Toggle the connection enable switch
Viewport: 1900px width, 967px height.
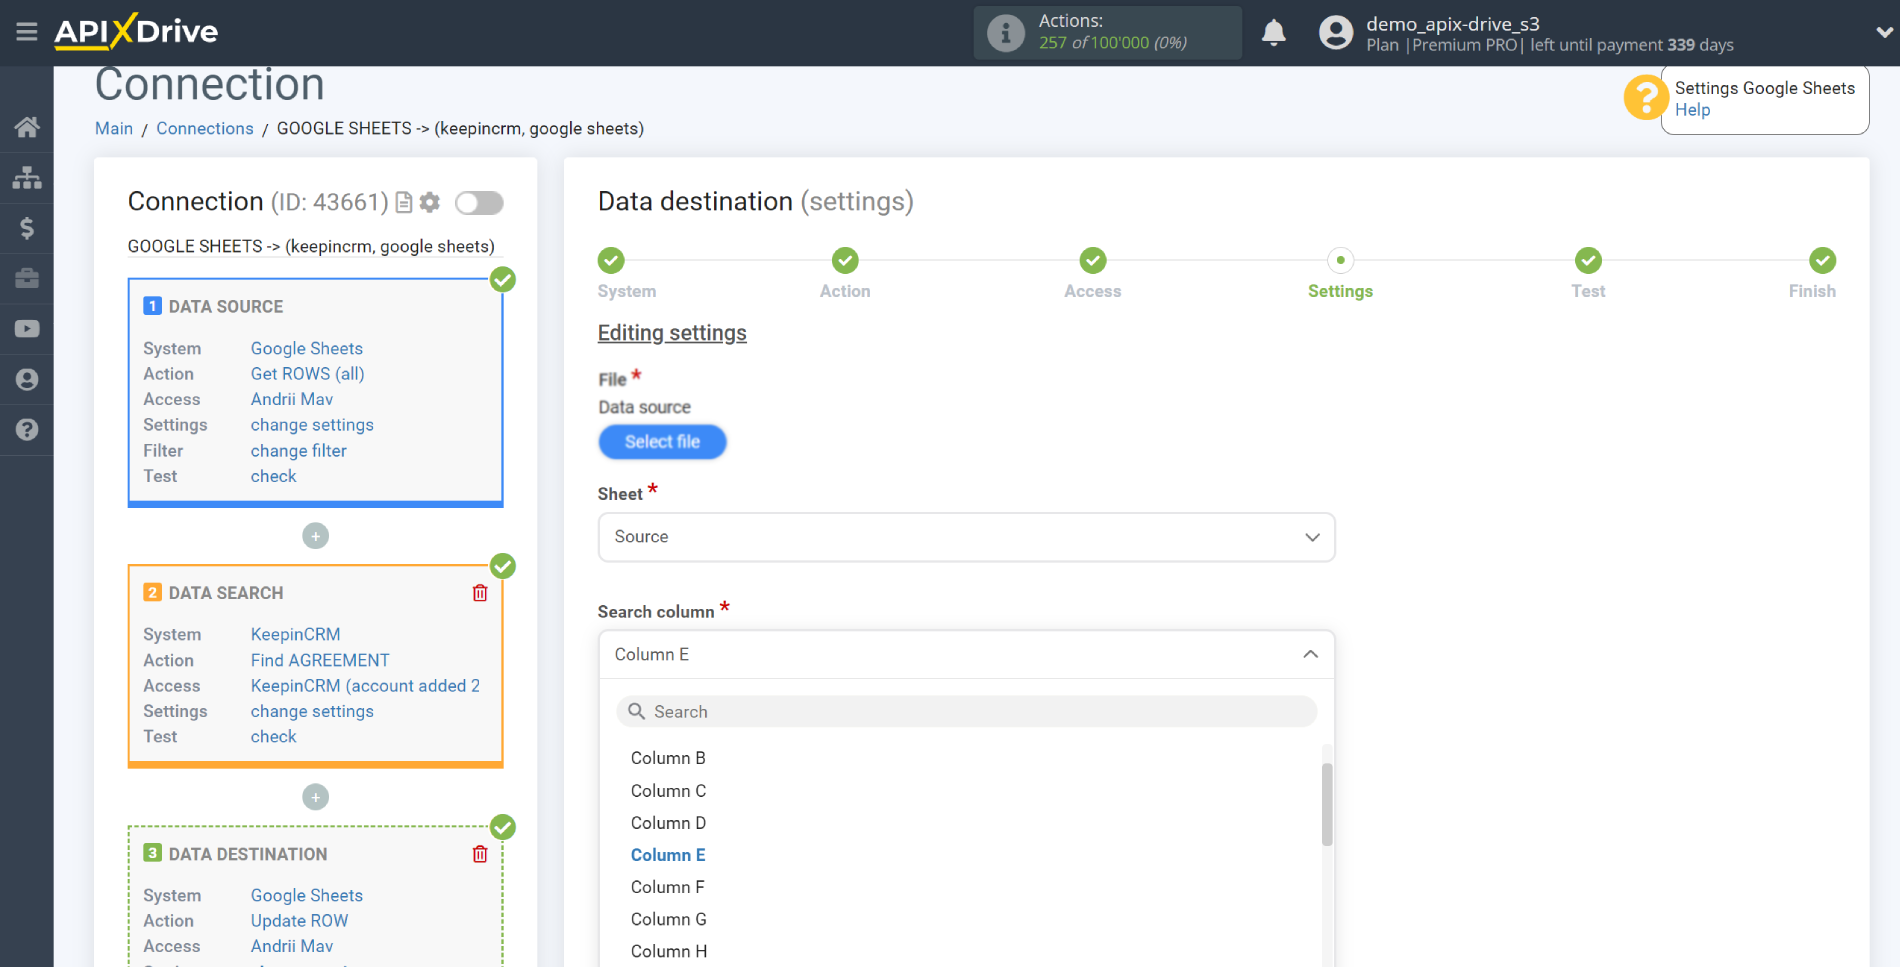coord(479,203)
